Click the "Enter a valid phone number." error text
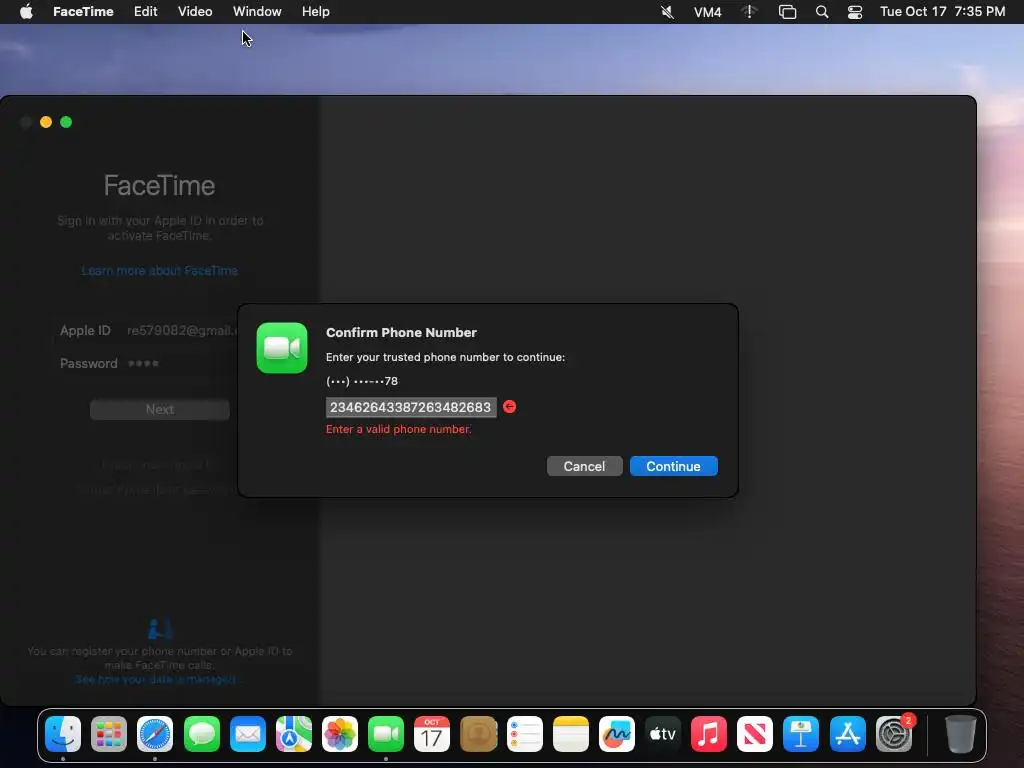Screen dimensions: 1024x768 point(398,429)
